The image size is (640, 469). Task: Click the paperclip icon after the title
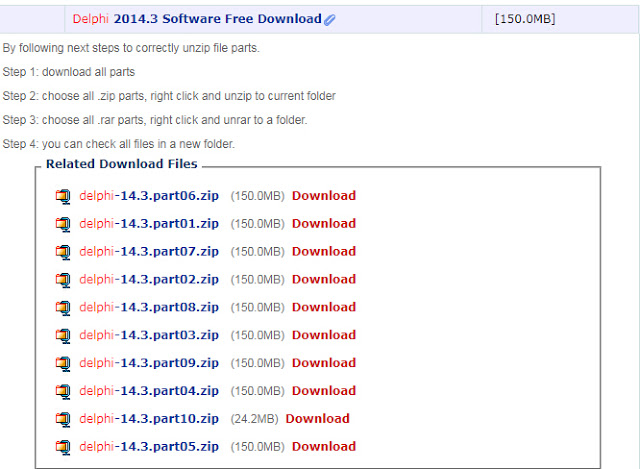pyautogui.click(x=330, y=19)
